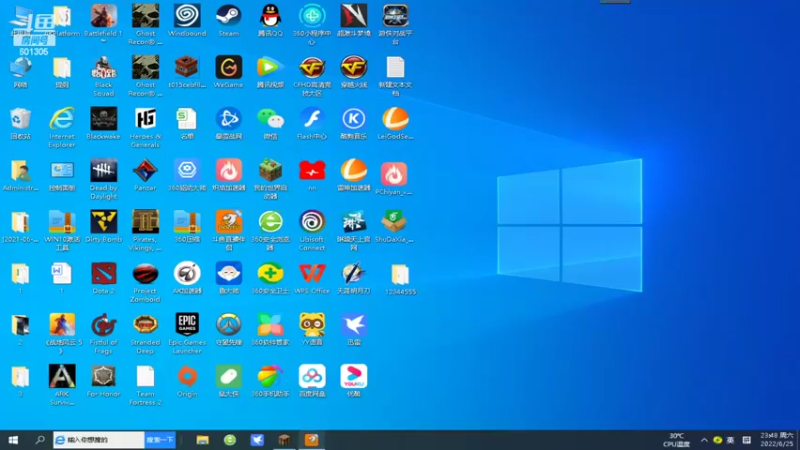Open the orange active taskbar app

tap(312, 440)
